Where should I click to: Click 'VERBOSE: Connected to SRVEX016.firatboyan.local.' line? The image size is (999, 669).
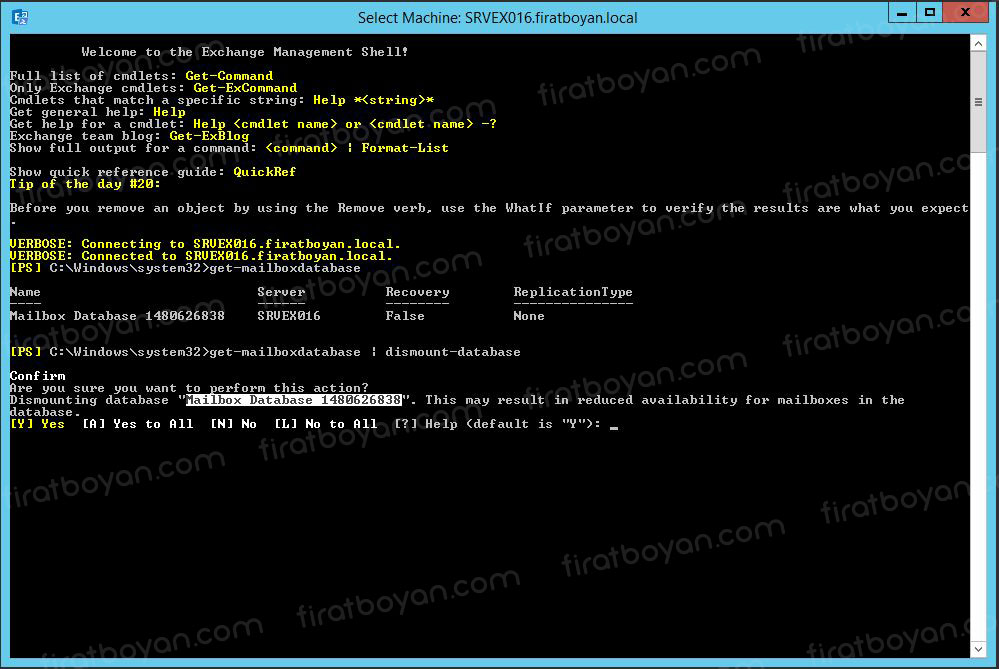pos(201,256)
